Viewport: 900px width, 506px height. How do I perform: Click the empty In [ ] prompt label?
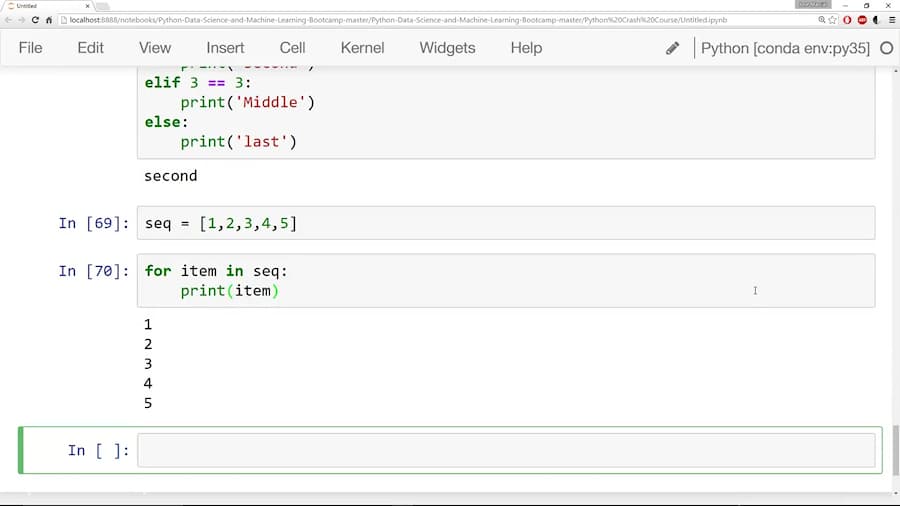[98, 451]
